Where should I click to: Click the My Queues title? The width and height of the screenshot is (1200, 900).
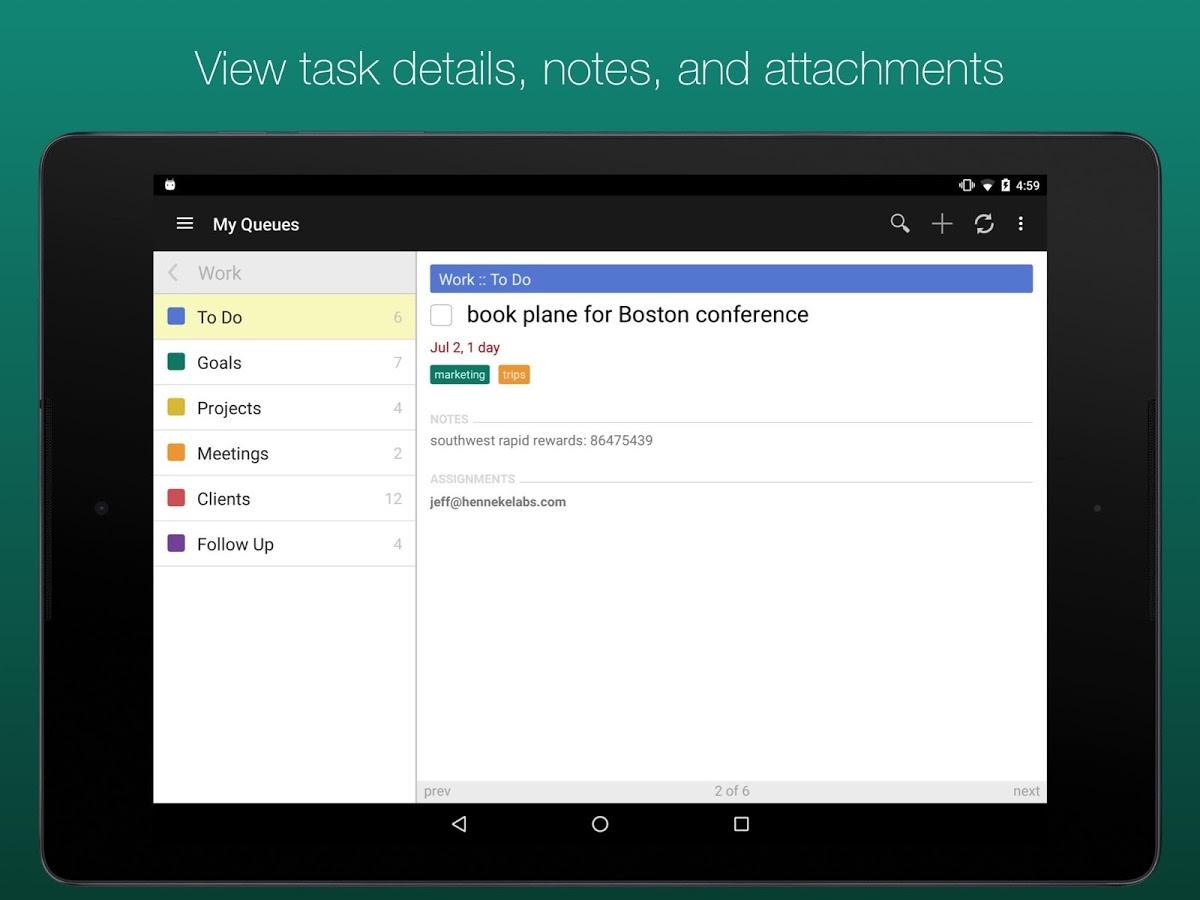(x=256, y=224)
